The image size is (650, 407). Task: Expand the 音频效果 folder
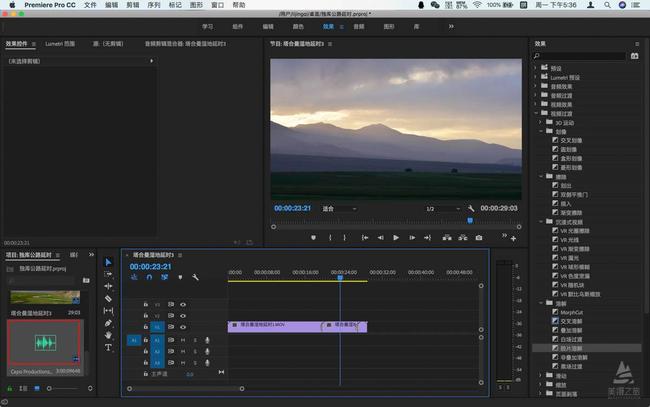click(x=535, y=86)
